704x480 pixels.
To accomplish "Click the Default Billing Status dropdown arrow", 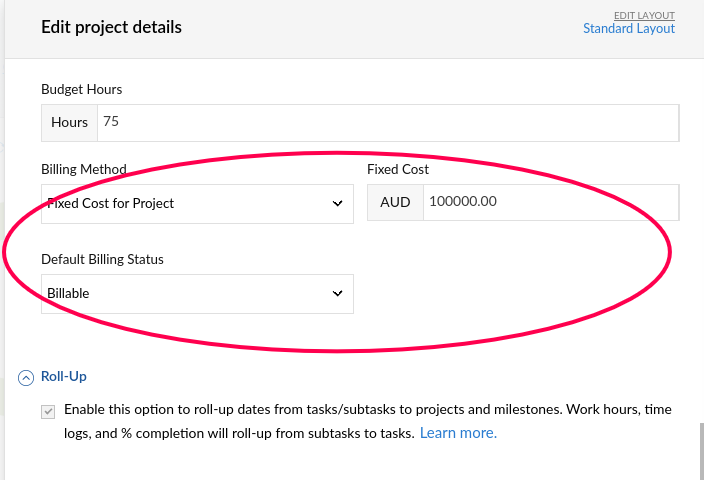I will 337,294.
